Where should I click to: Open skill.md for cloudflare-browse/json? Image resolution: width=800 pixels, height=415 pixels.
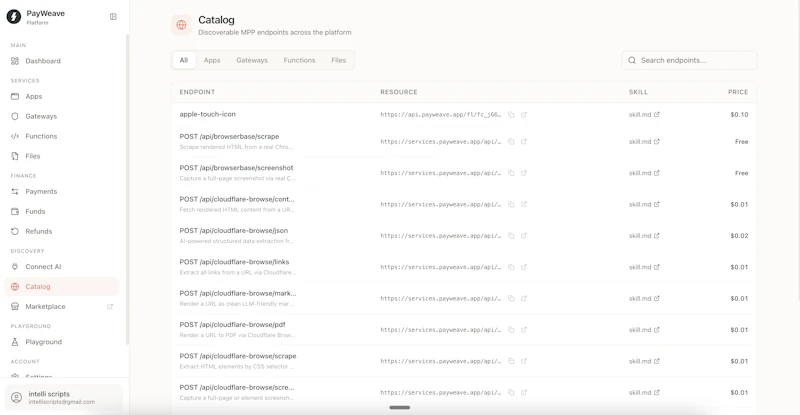(x=644, y=236)
